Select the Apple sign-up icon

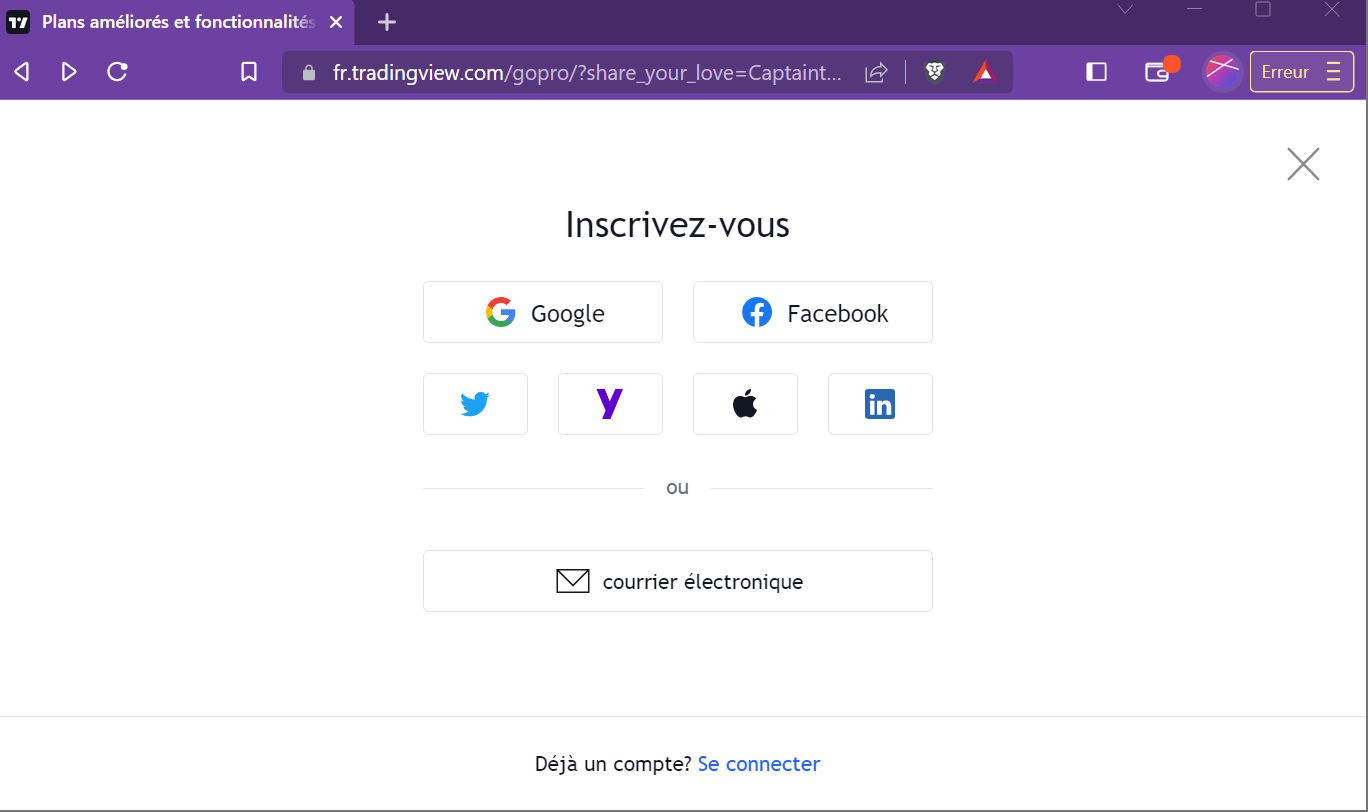tap(745, 404)
